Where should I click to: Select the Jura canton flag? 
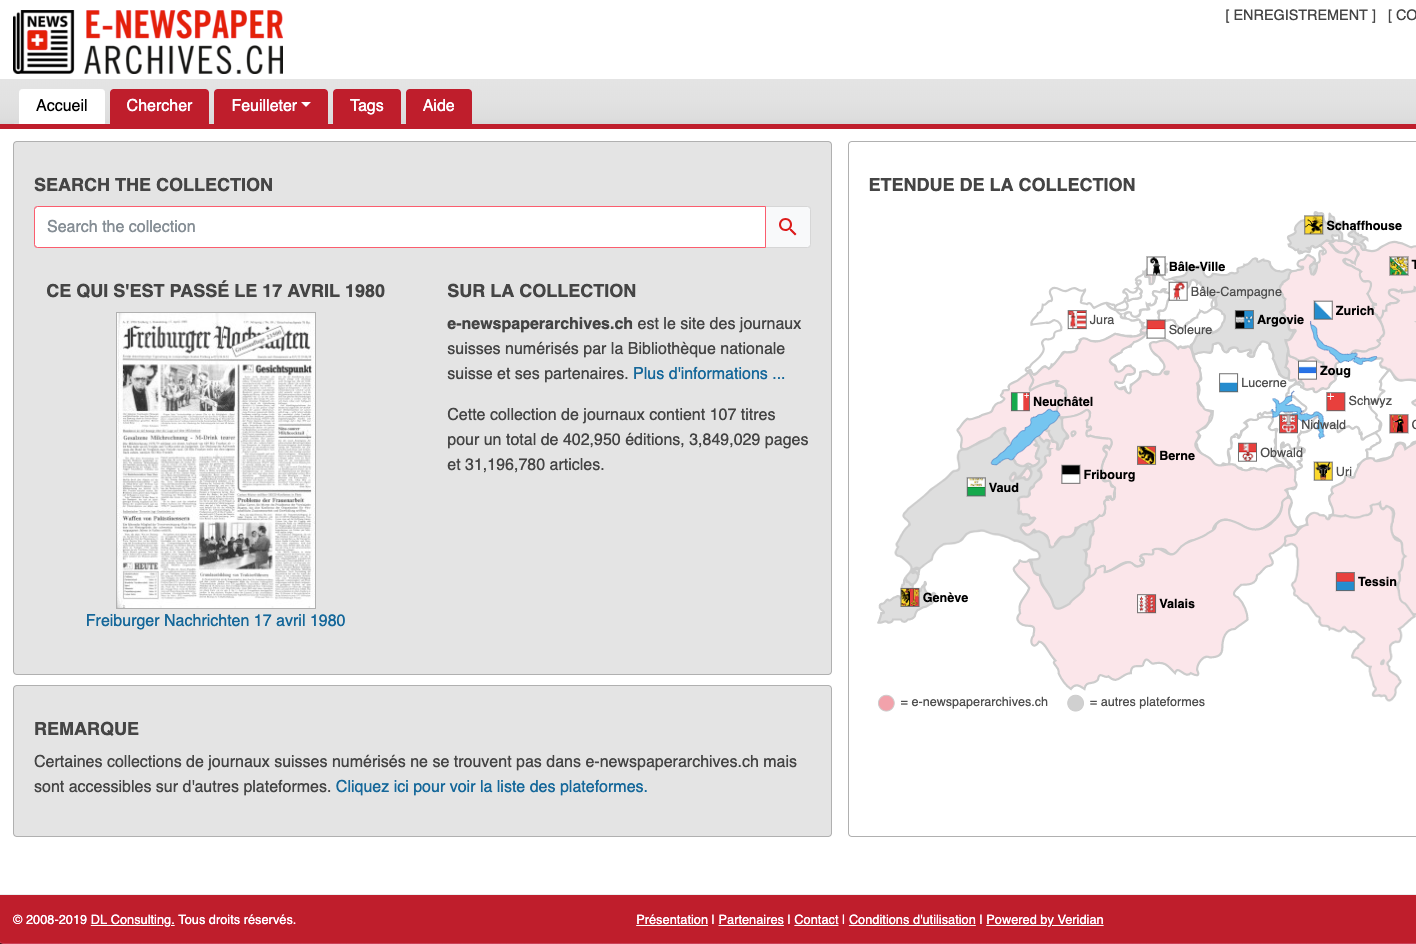point(1077,319)
